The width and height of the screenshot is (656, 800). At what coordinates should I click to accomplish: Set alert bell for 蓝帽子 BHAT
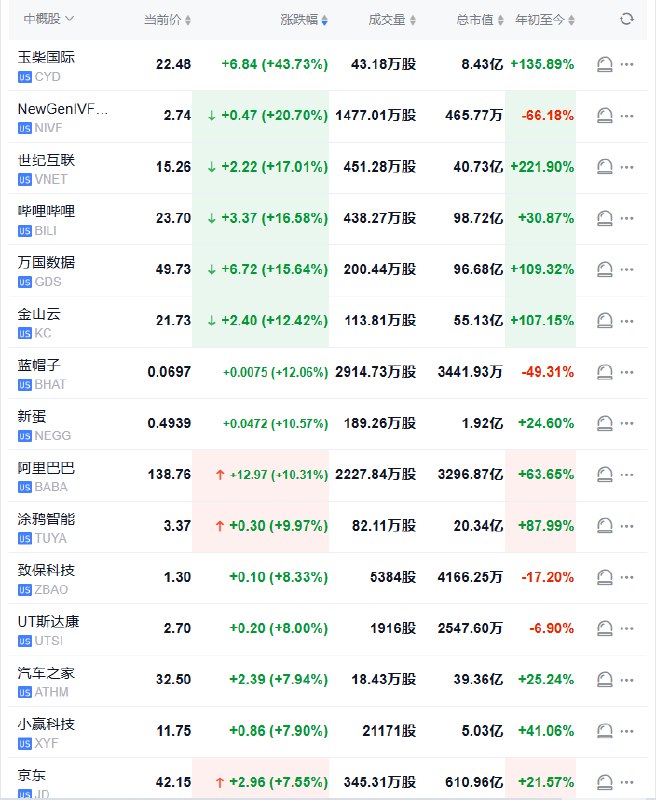point(604,372)
